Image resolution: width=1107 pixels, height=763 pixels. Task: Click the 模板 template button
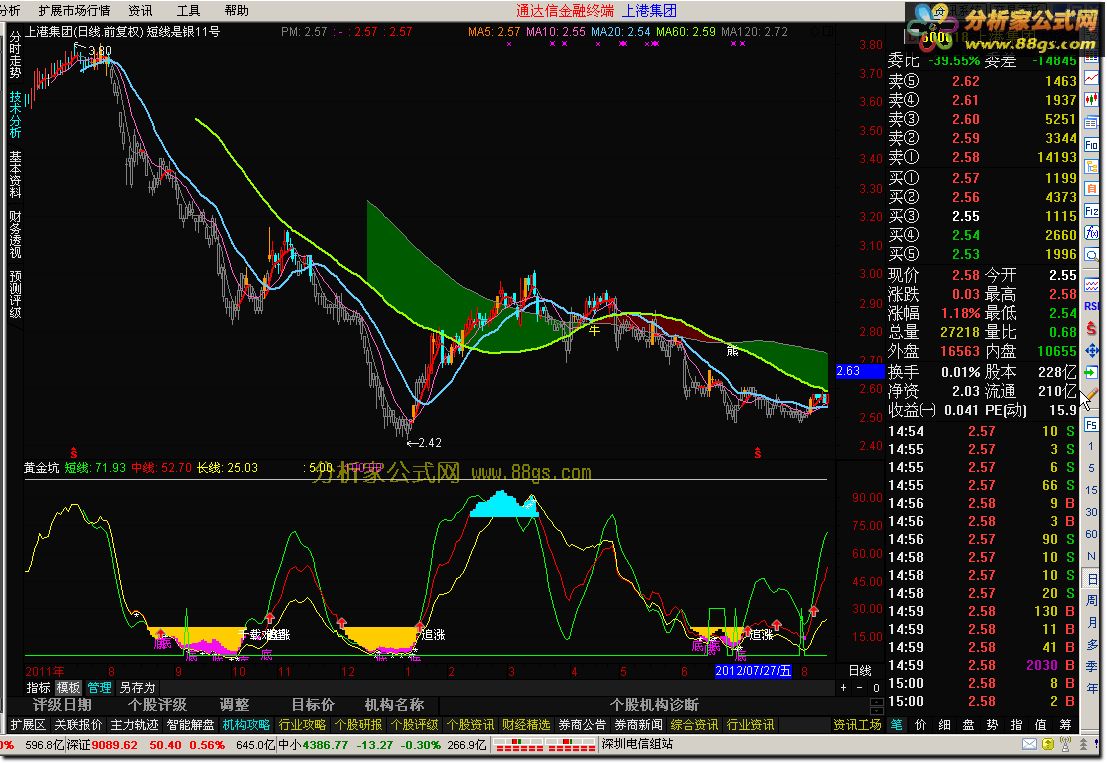68,687
